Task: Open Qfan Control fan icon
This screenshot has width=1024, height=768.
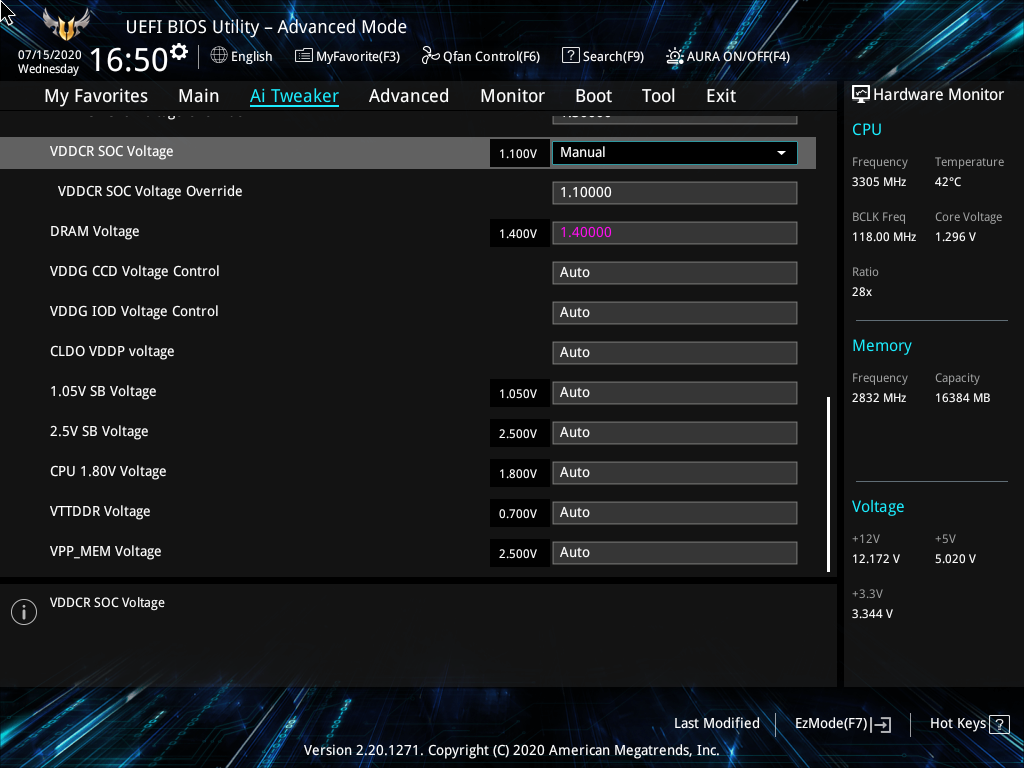Action: coord(430,56)
